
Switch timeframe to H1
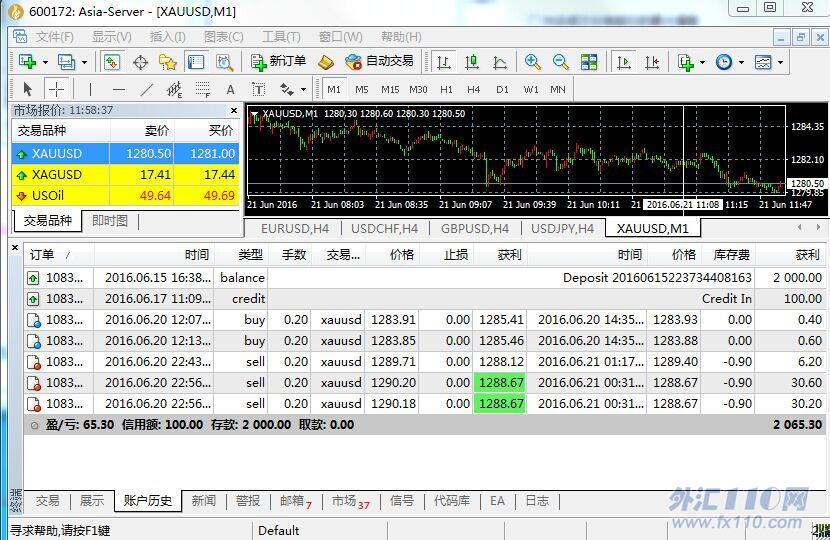point(446,89)
